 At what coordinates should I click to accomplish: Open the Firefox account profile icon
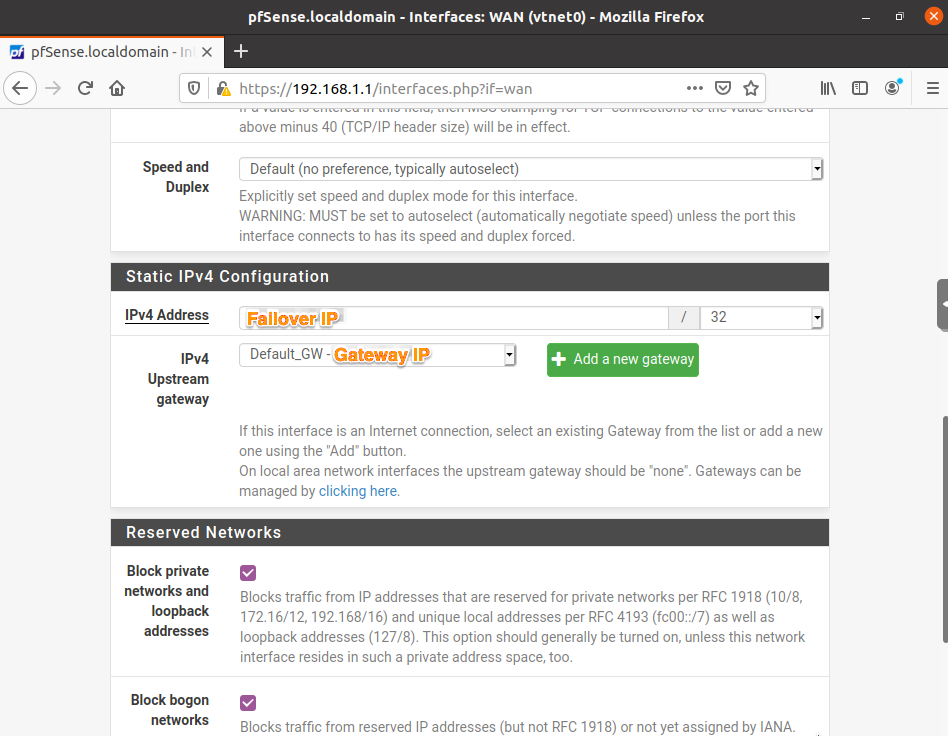point(891,88)
